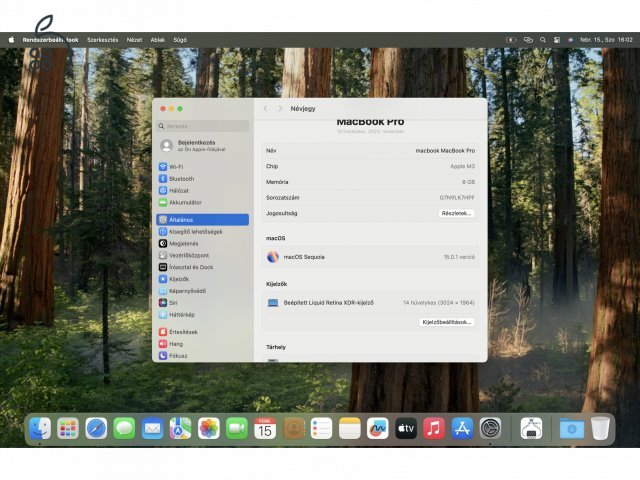640x480 pixels.
Task: Open the Ablak menu
Action: 158,40
